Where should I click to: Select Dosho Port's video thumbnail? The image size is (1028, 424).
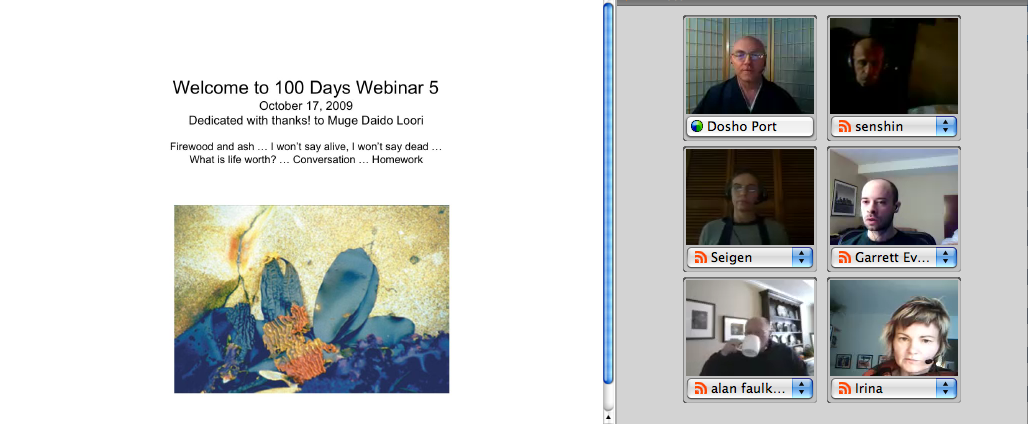(750, 66)
